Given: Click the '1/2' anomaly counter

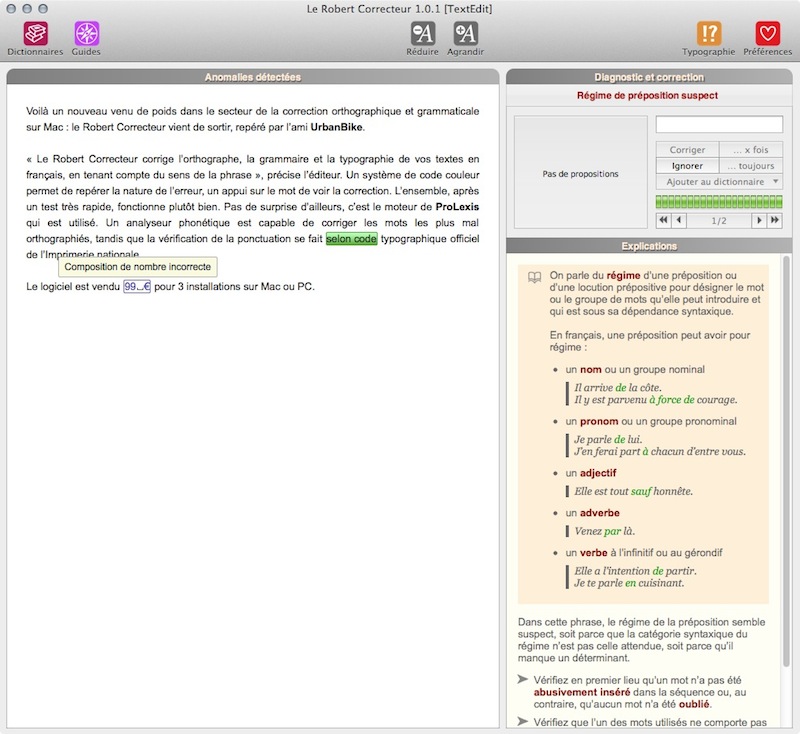Looking at the screenshot, I should coord(719,220).
